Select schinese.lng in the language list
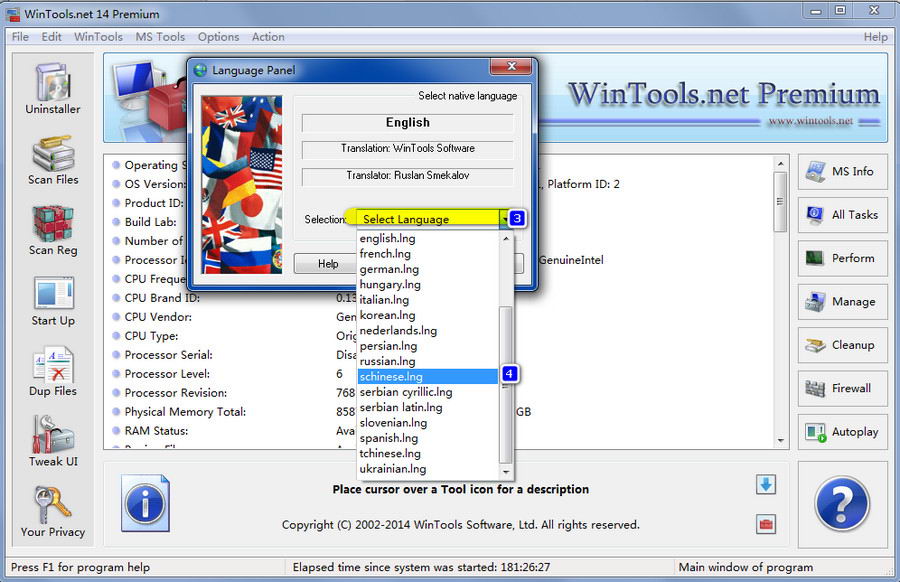900x582 pixels. 428,377
